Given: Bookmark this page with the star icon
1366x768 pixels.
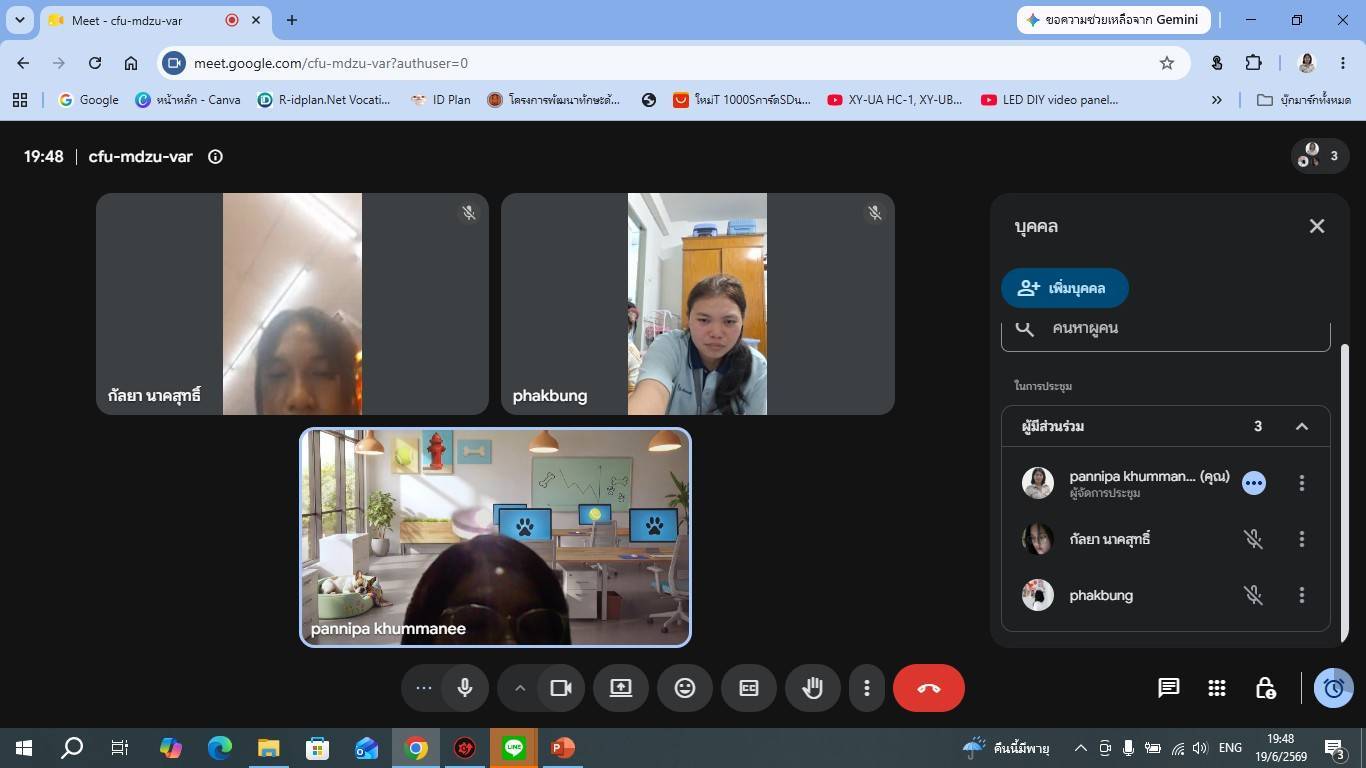Looking at the screenshot, I should [1166, 63].
